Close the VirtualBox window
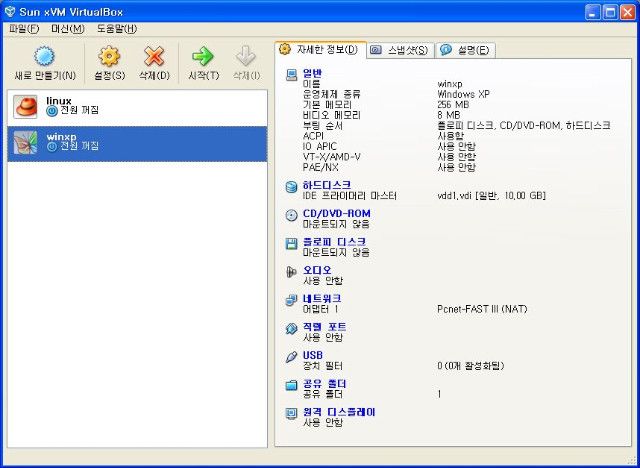Screen dimensions: 640x468 pyautogui.click(x=628, y=13)
